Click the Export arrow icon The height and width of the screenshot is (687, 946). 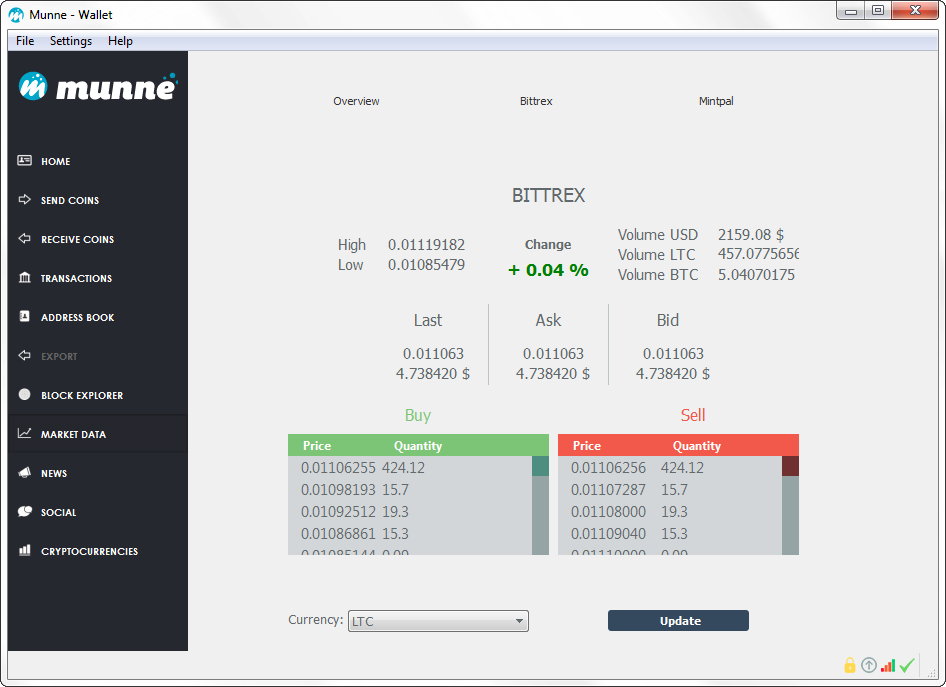(x=24, y=356)
